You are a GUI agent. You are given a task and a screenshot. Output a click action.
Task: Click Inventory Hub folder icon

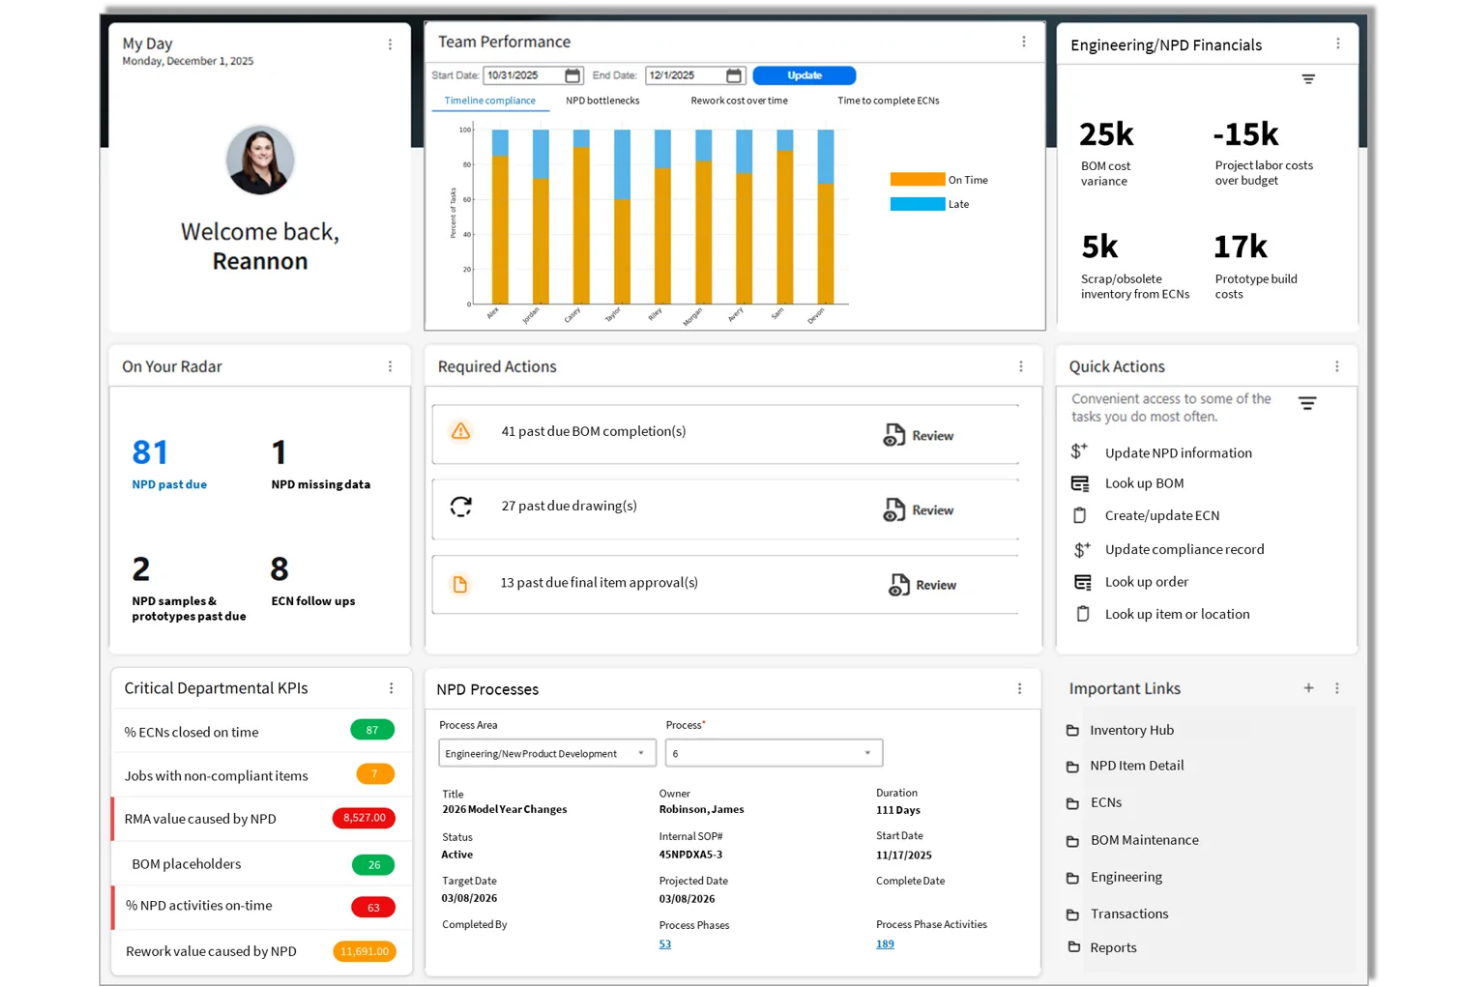[1073, 731]
